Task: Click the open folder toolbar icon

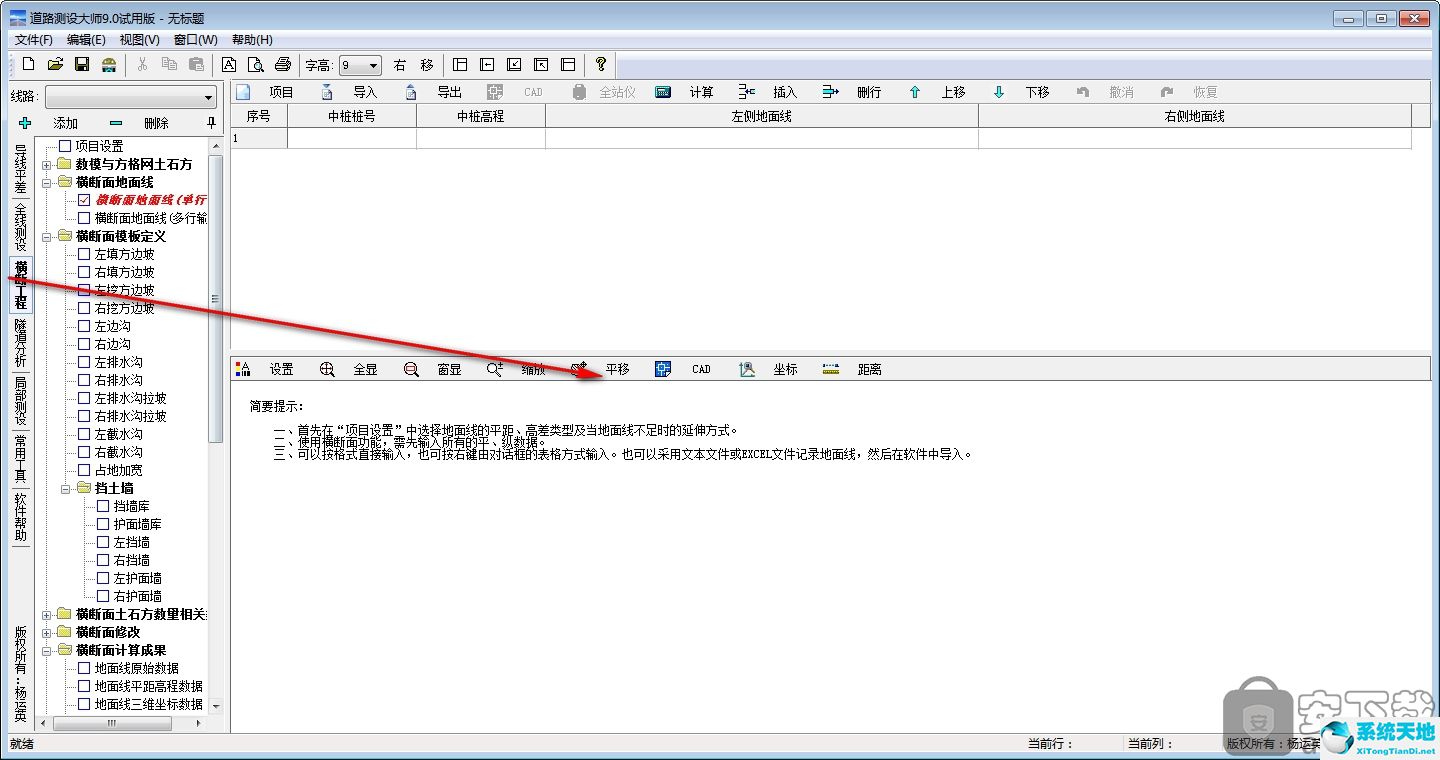Action: (55, 65)
